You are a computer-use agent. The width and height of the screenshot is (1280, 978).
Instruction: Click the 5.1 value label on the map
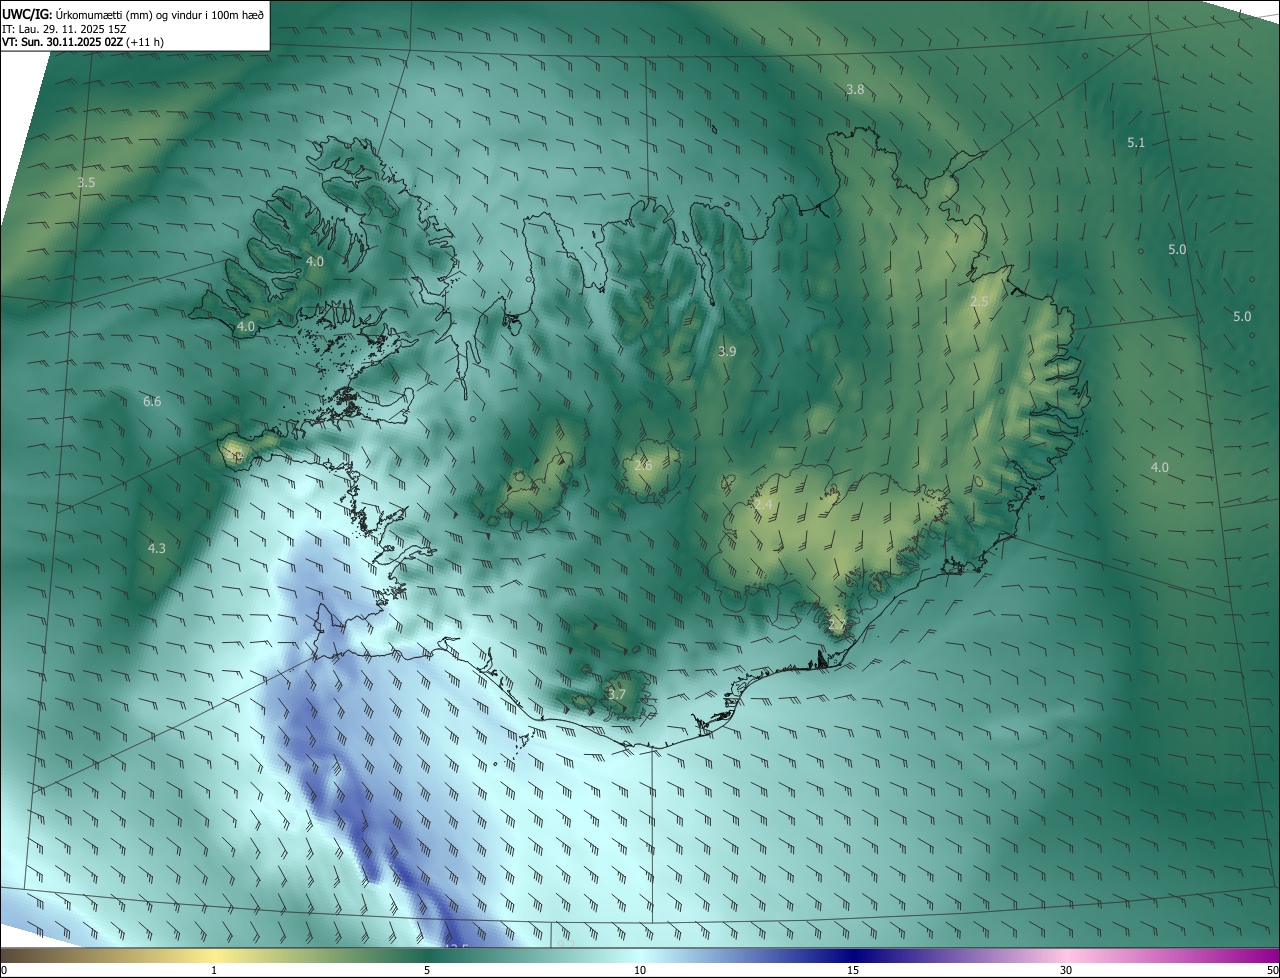(1136, 143)
